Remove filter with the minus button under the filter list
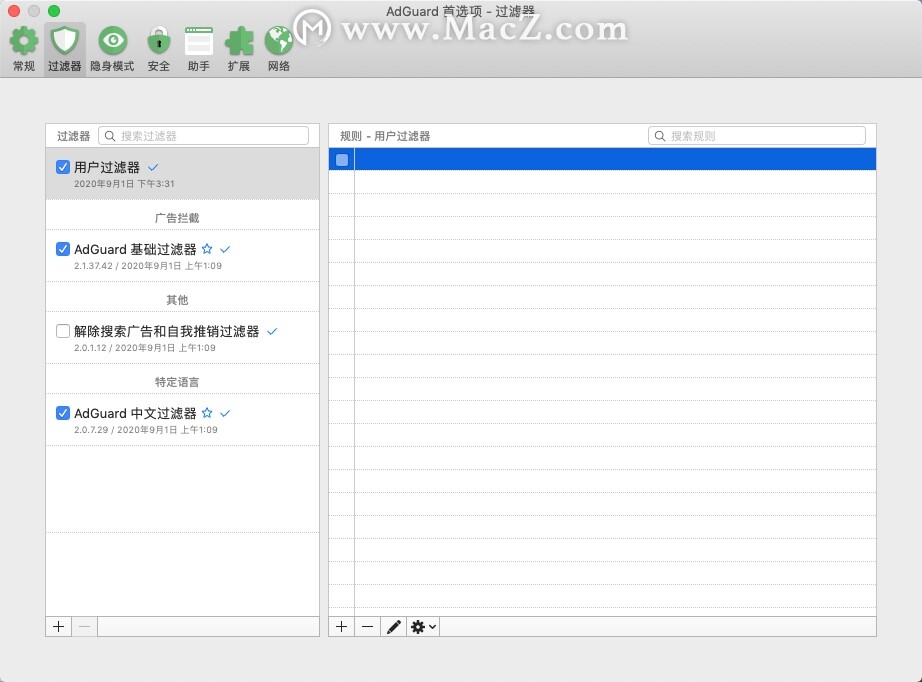 (x=84, y=627)
